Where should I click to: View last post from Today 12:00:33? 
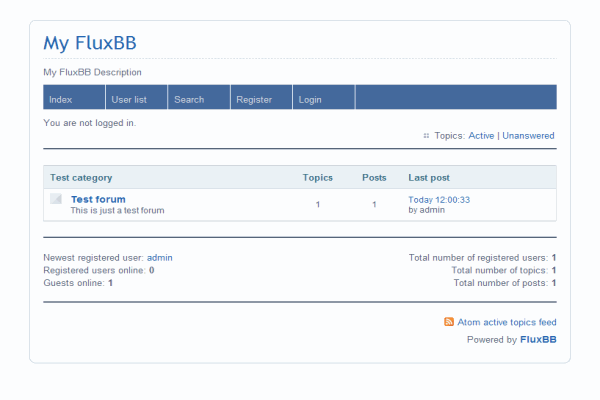[x=439, y=199]
